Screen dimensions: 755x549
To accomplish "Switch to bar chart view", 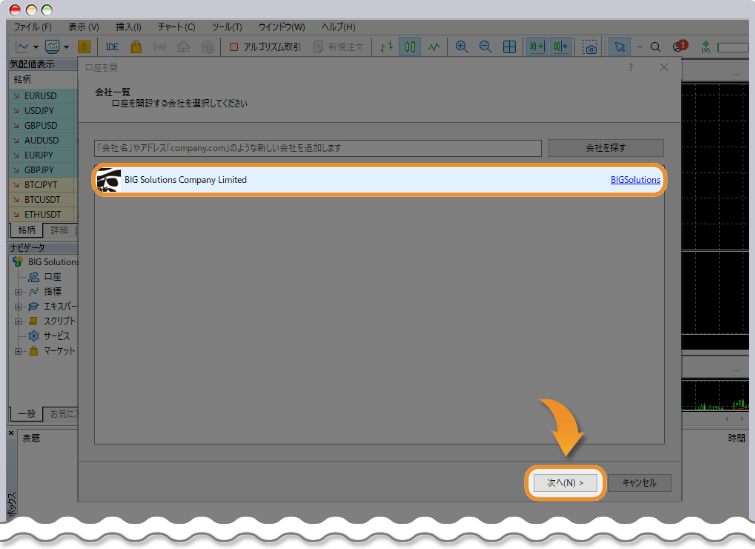I will click(386, 47).
